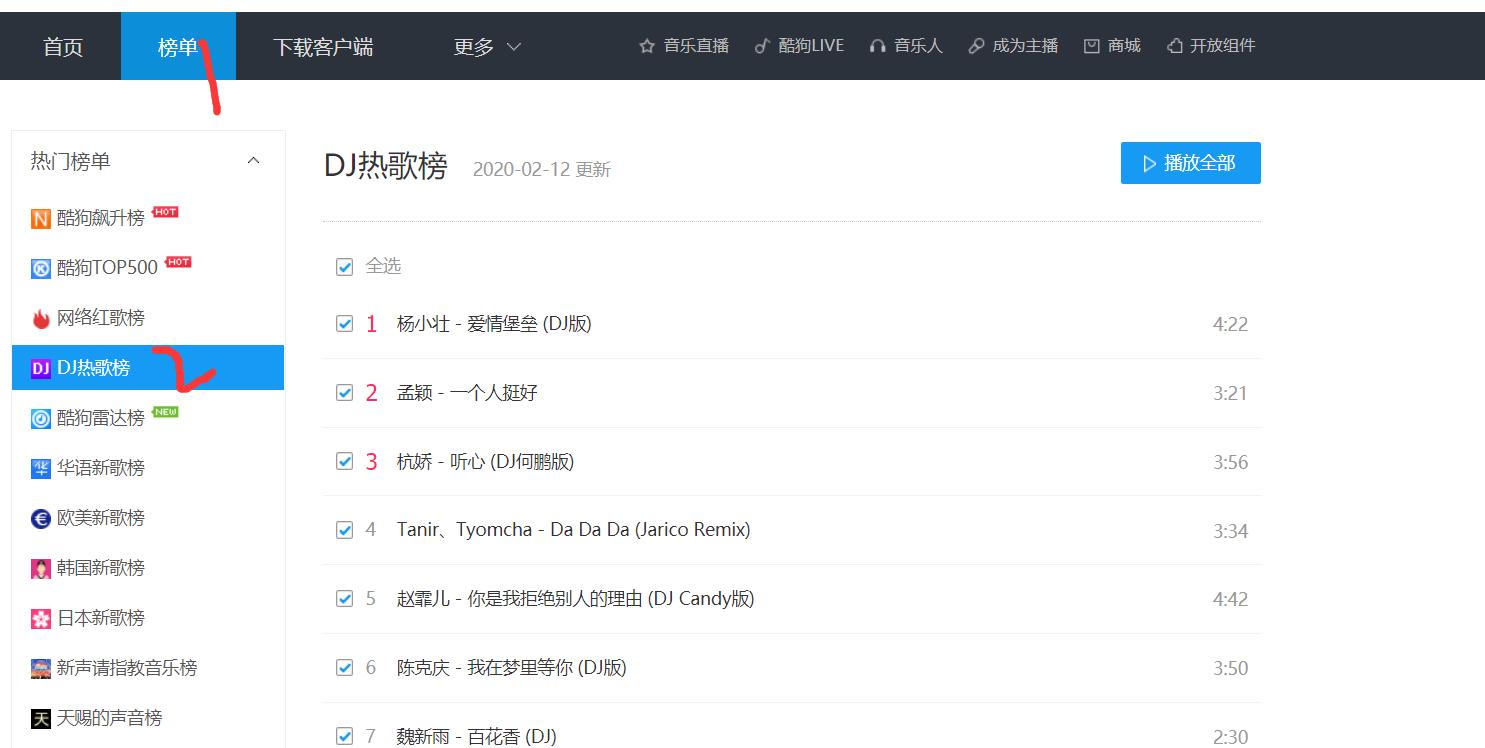Click the 酷狗LIVE link text

pos(811,46)
